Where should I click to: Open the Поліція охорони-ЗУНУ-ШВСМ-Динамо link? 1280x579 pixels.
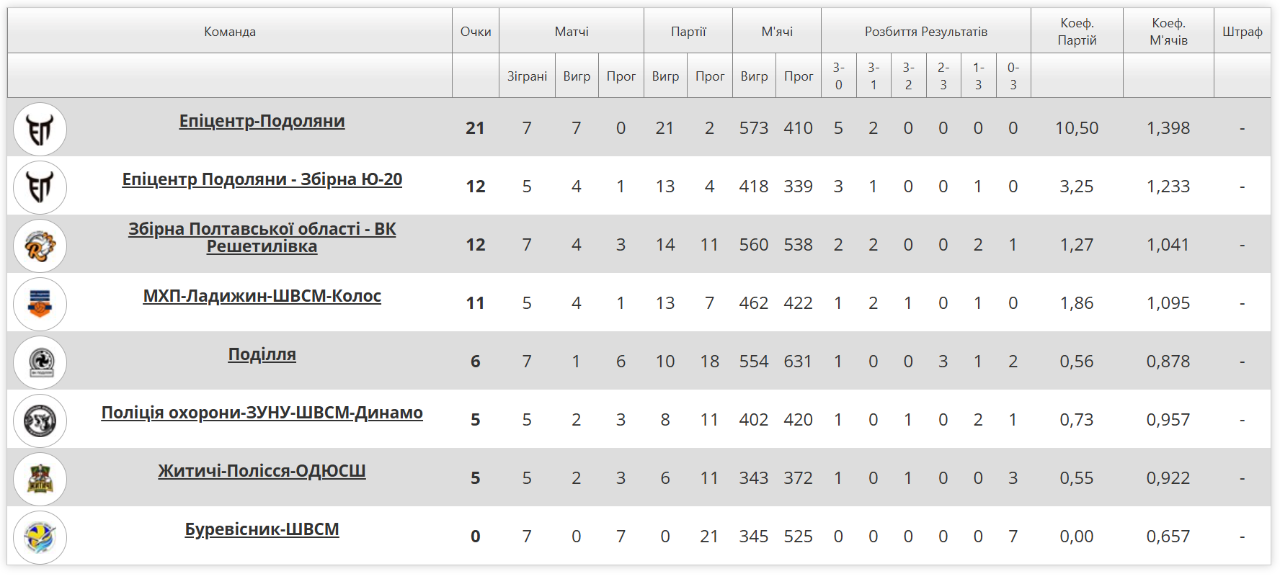click(x=262, y=413)
